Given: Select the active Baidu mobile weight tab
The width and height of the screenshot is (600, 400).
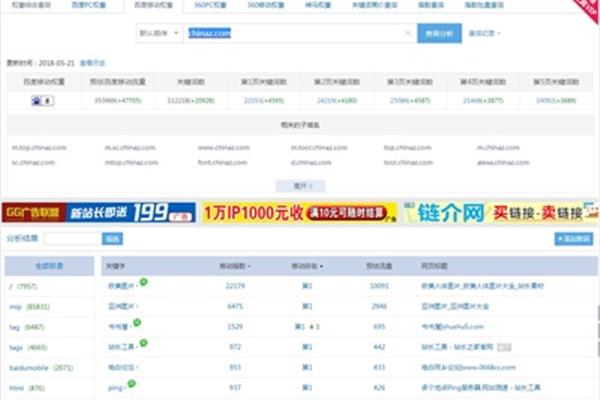Looking at the screenshot, I should point(153,5).
